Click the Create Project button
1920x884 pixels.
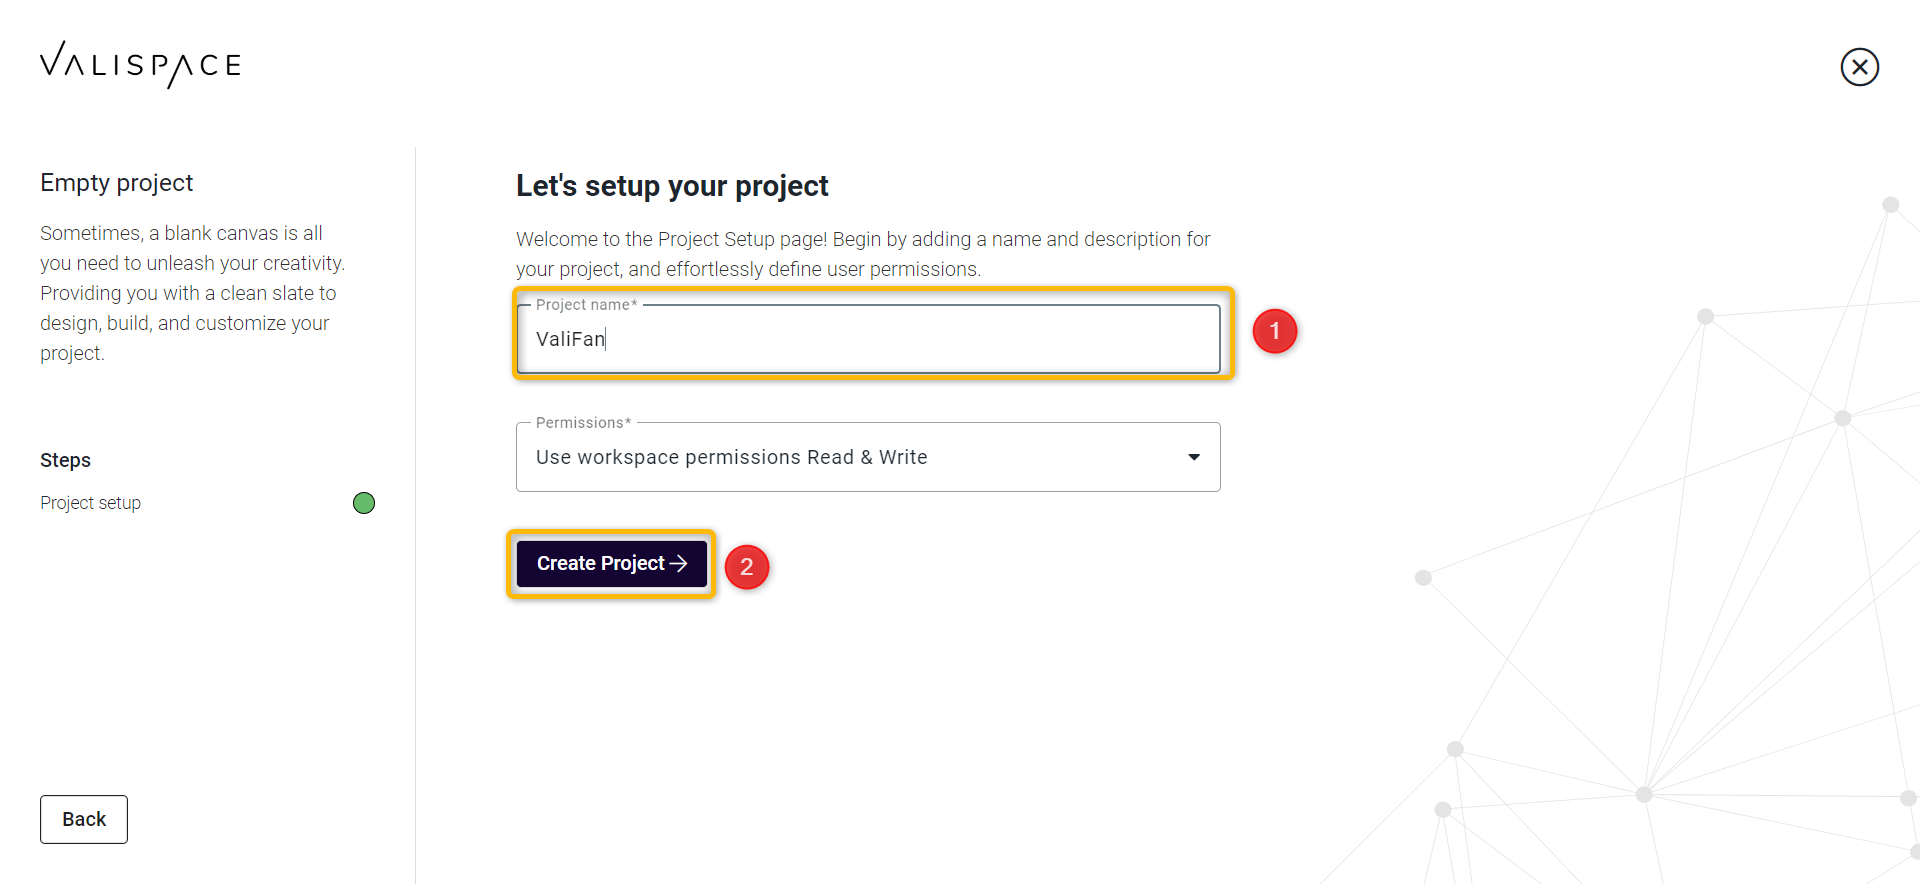(612, 563)
